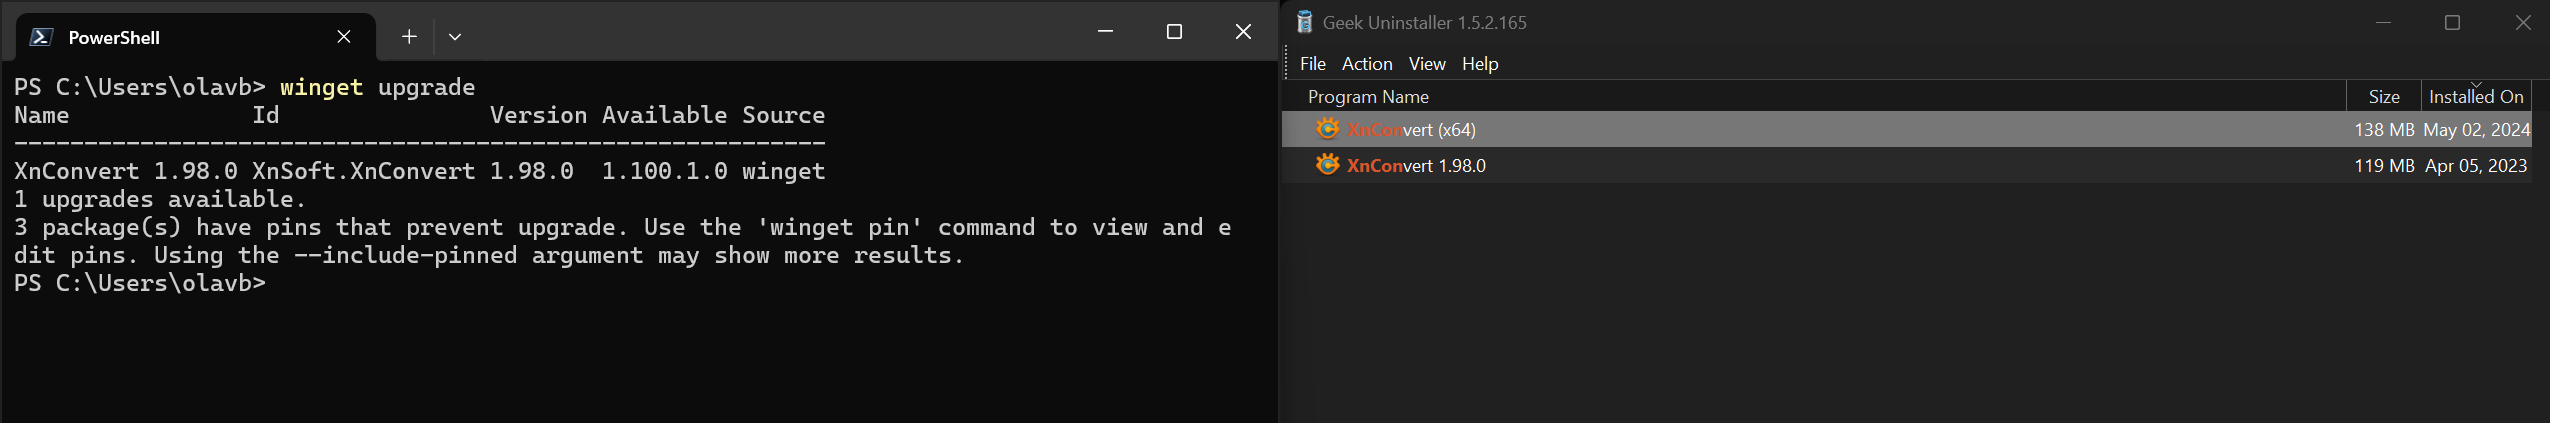Click the XnConvert 1.98.0 program icon

(1327, 165)
